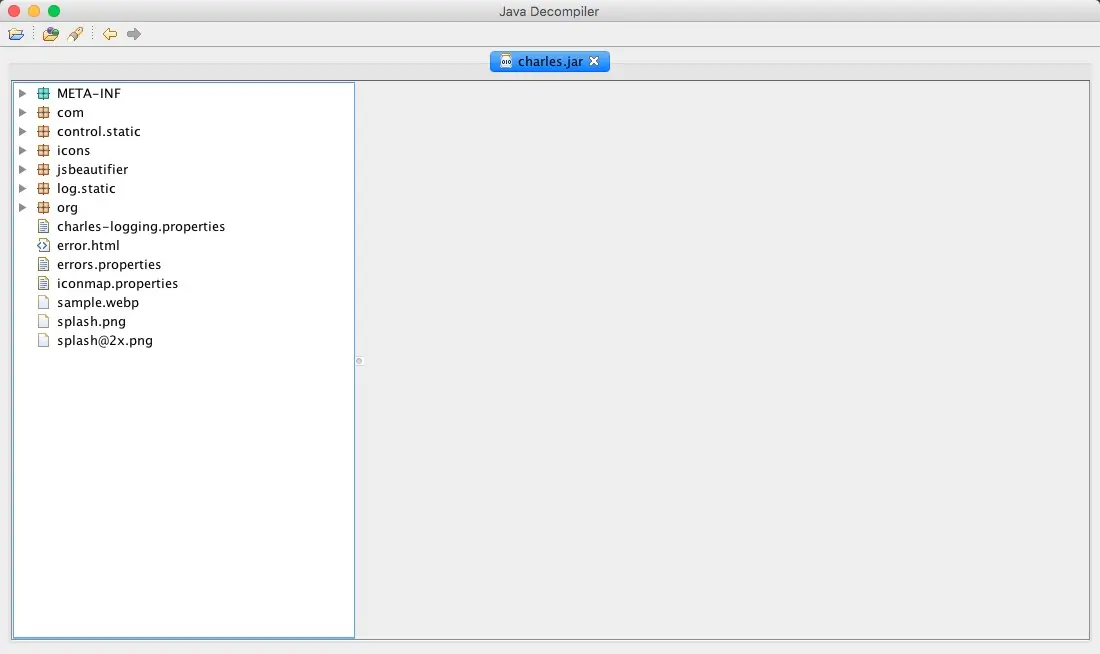Viewport: 1100px width, 654px height.
Task: Select the com tree label
Action: pyautogui.click(x=70, y=112)
